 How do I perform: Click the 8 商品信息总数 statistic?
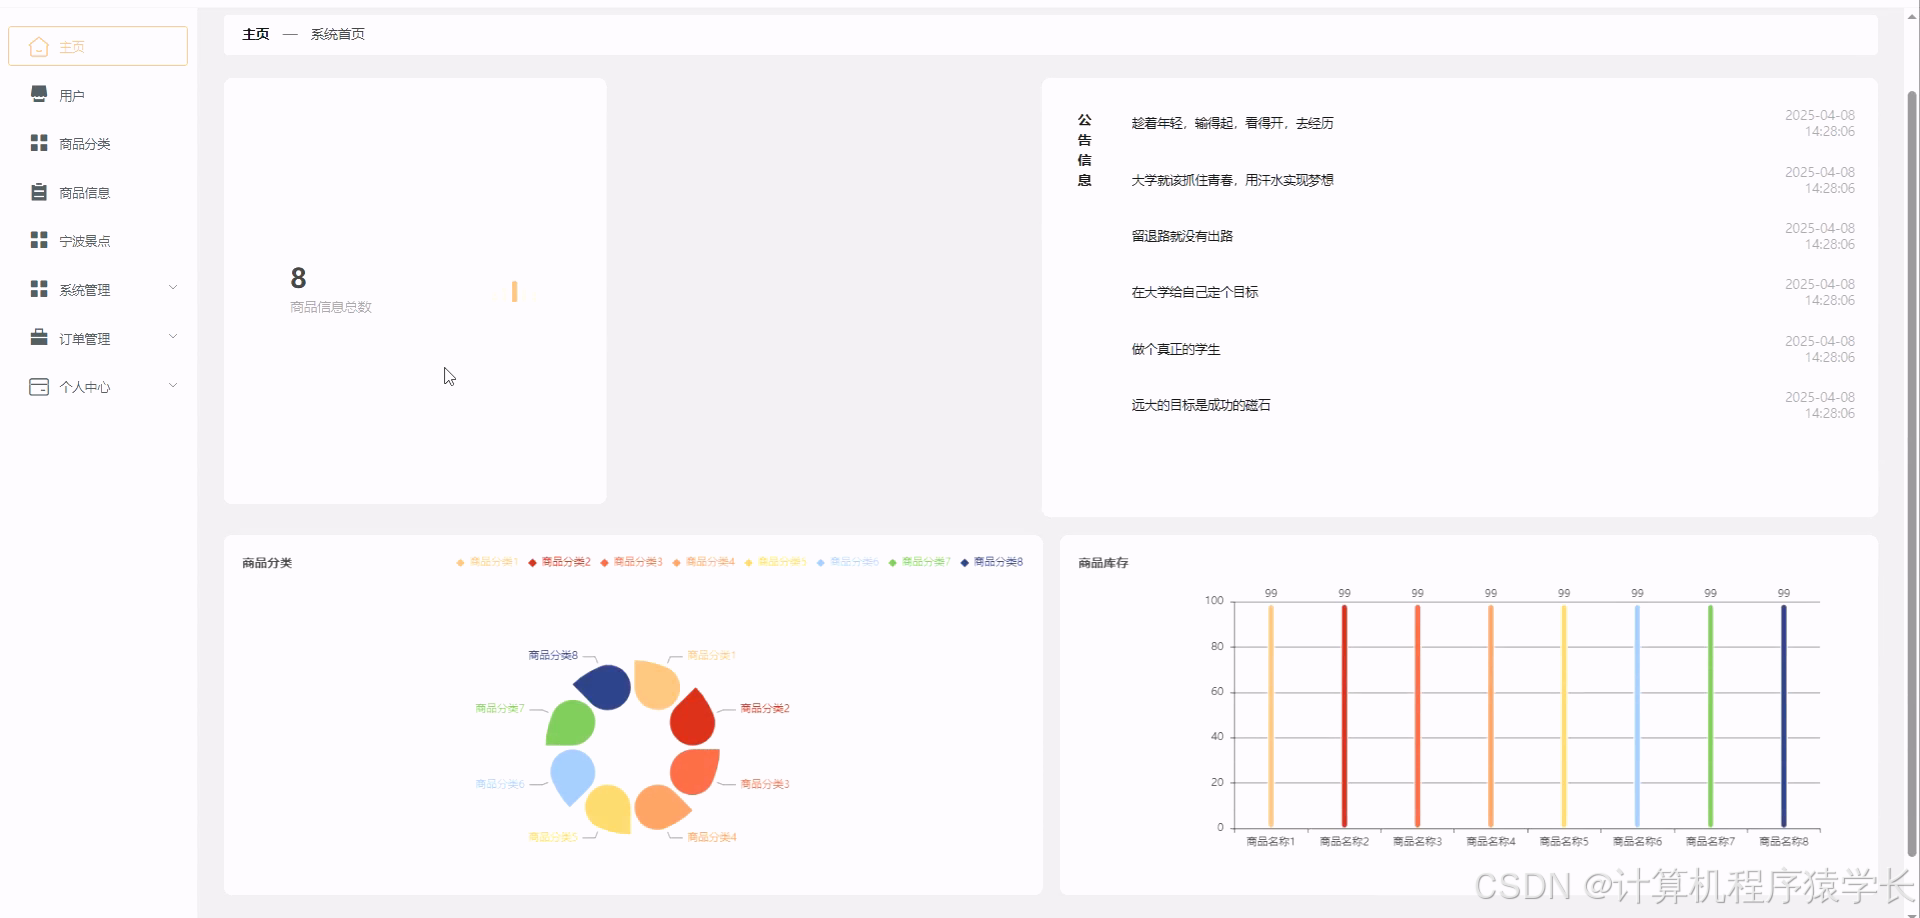click(330, 290)
